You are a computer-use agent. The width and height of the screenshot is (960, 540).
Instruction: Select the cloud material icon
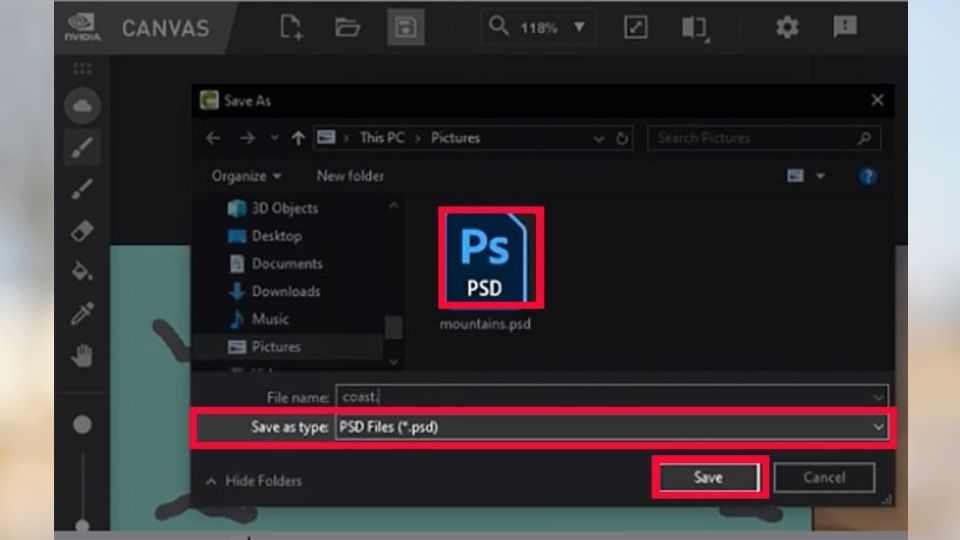pos(82,106)
